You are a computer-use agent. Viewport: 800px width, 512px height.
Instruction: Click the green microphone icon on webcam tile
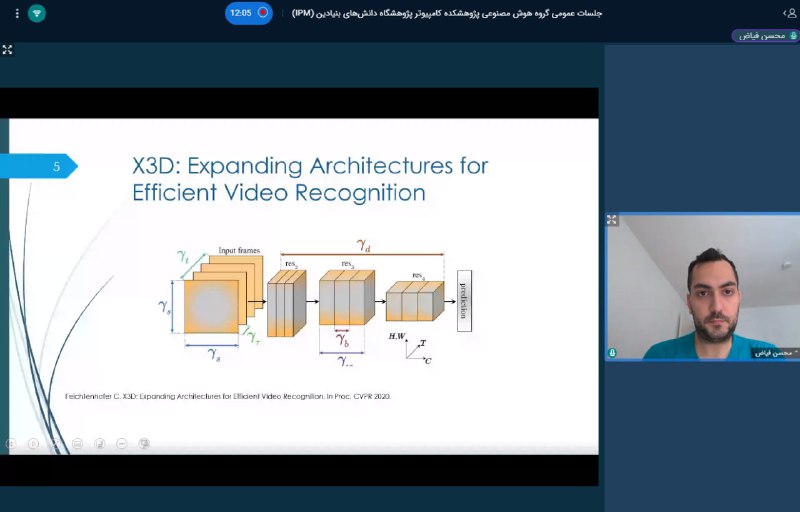click(x=612, y=352)
